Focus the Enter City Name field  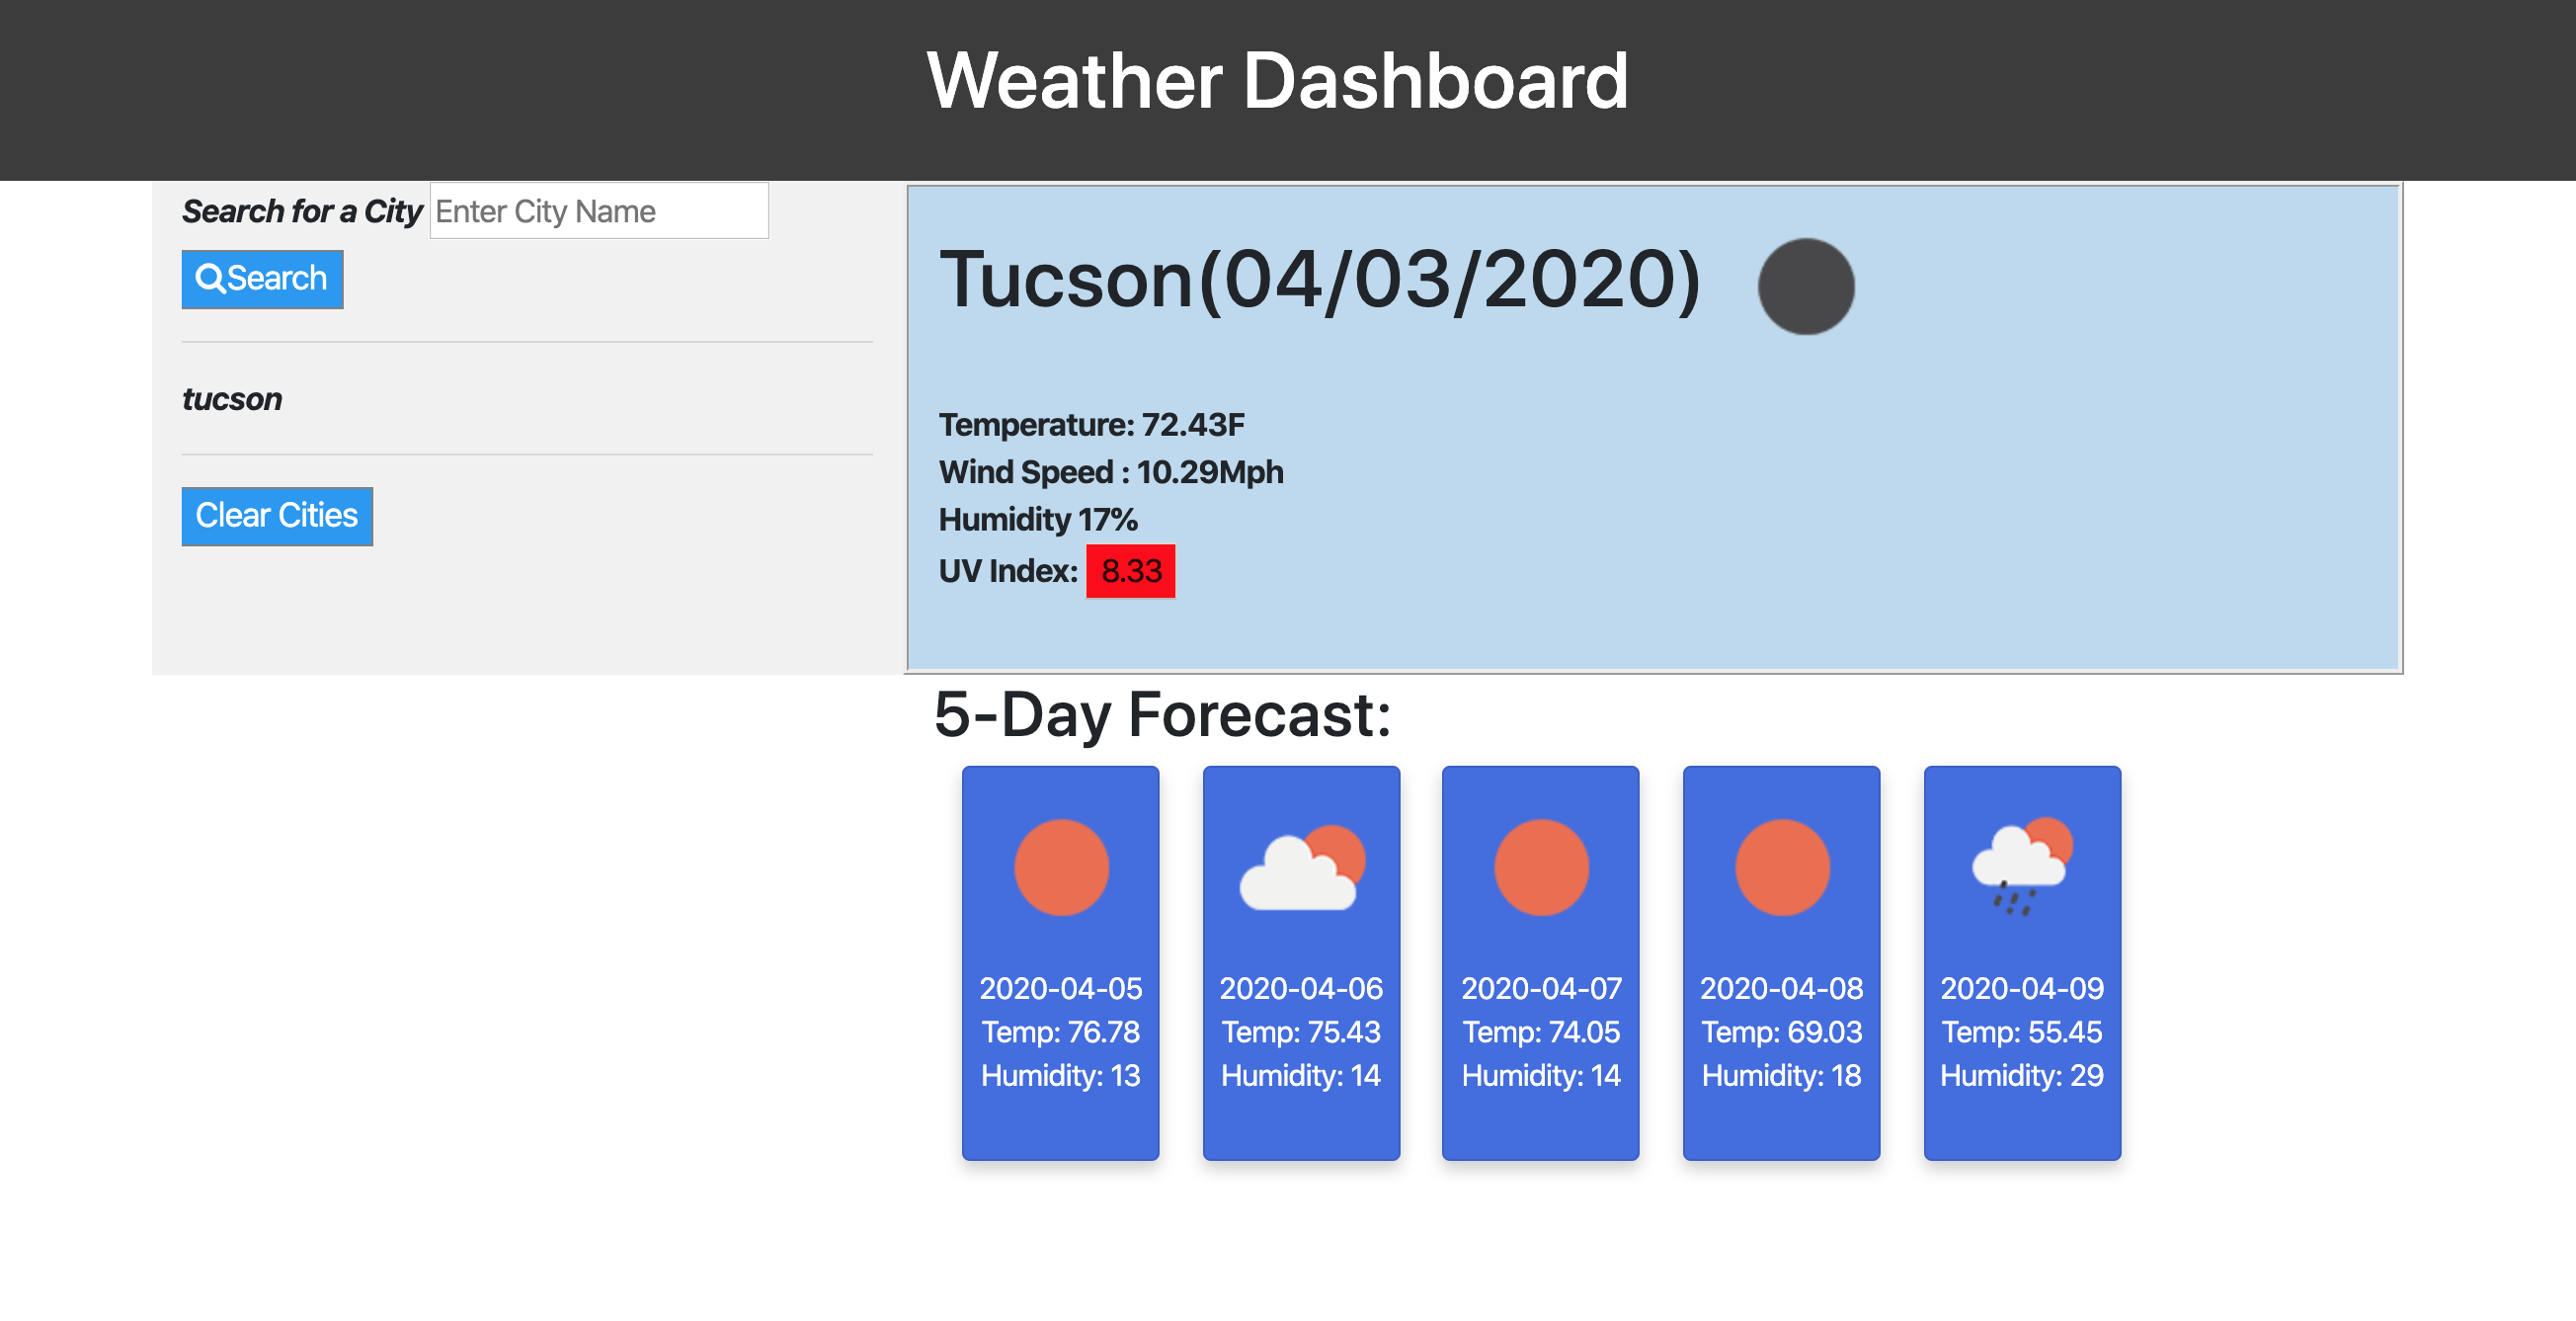point(598,211)
